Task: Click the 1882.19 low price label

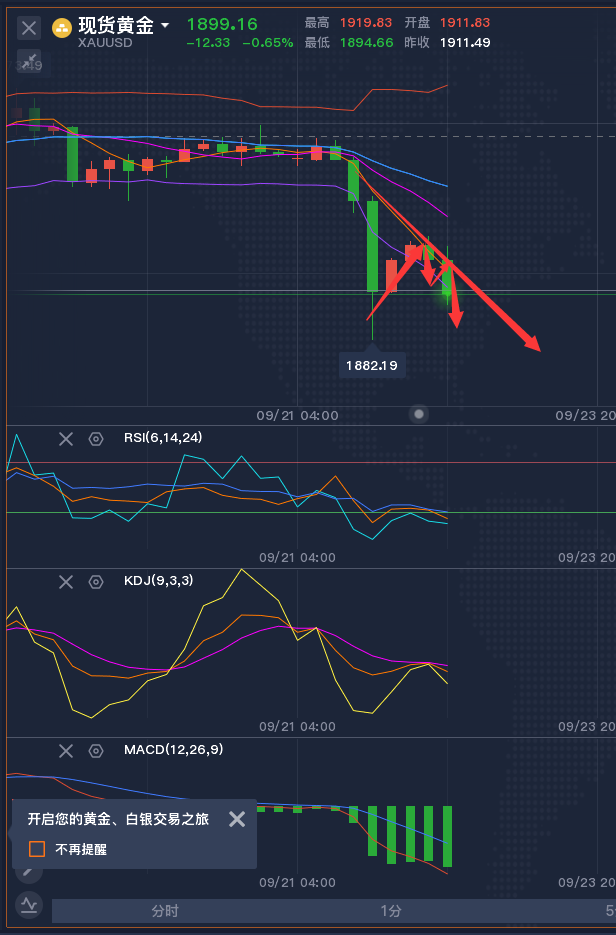Action: click(372, 366)
